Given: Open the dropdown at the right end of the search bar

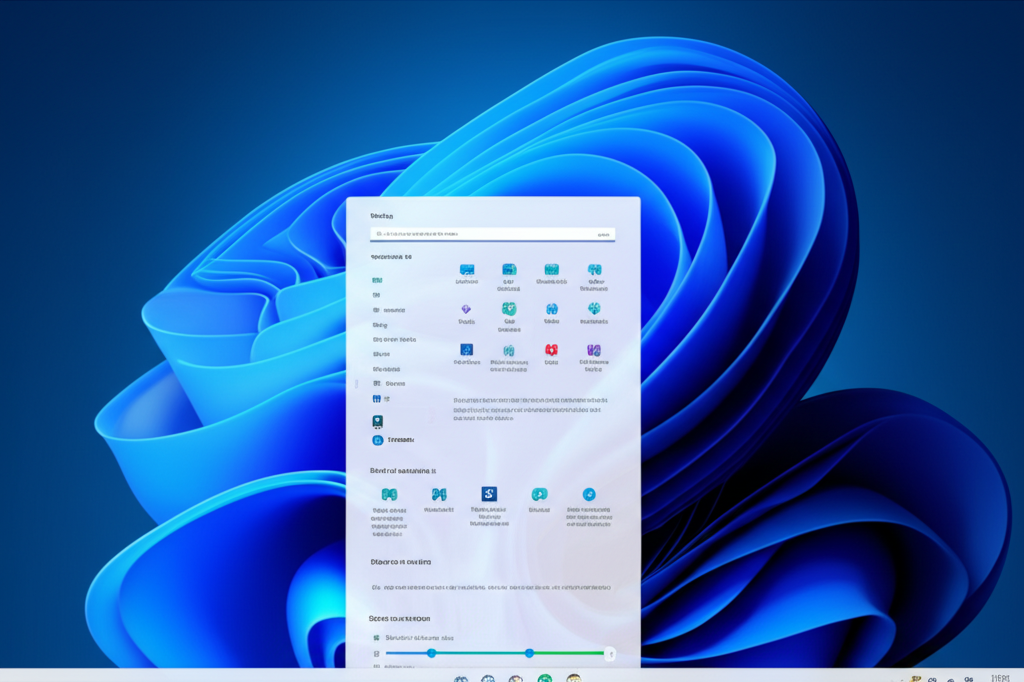Looking at the screenshot, I should 604,233.
